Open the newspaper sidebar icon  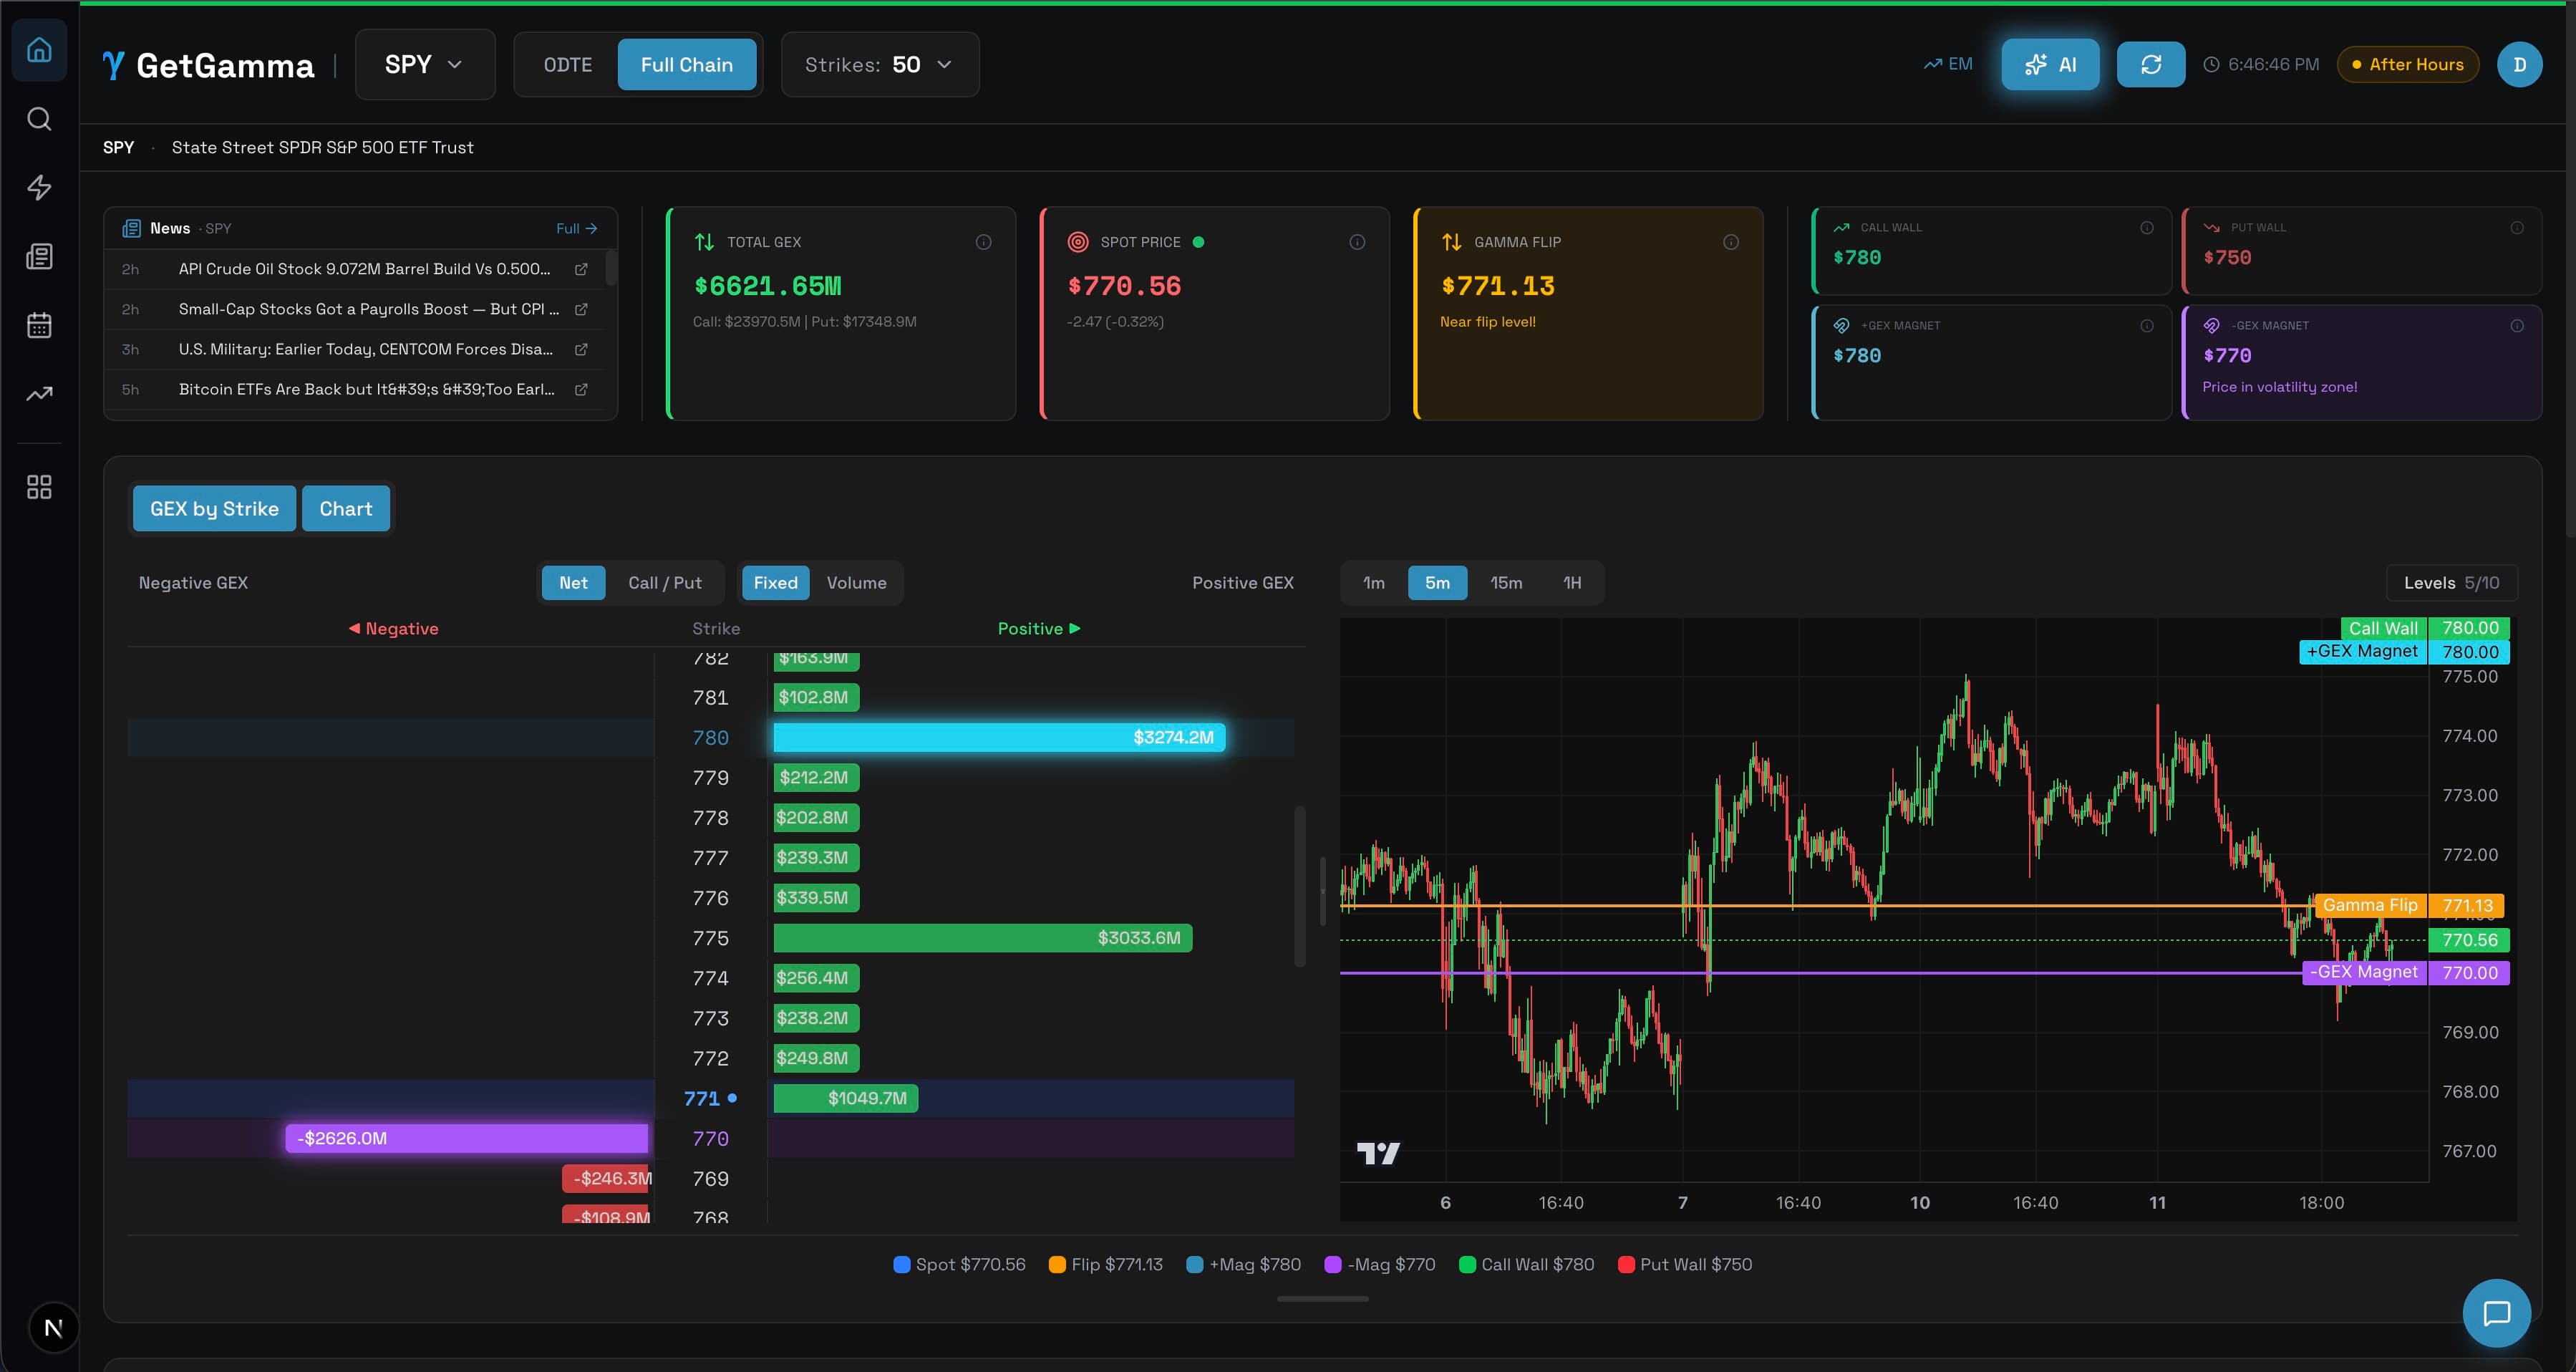39,256
